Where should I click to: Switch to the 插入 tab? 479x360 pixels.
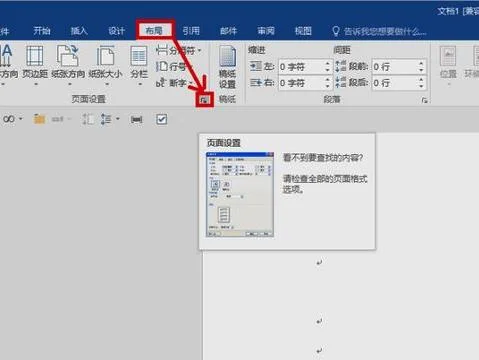pyautogui.click(x=79, y=31)
